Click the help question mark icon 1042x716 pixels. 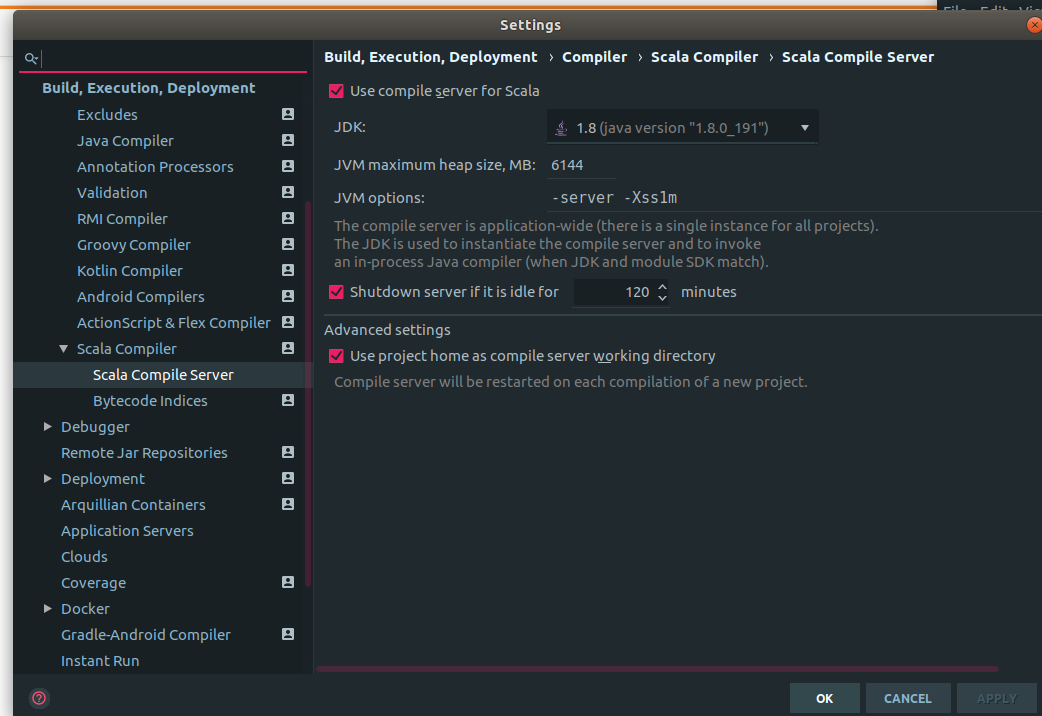coord(39,698)
